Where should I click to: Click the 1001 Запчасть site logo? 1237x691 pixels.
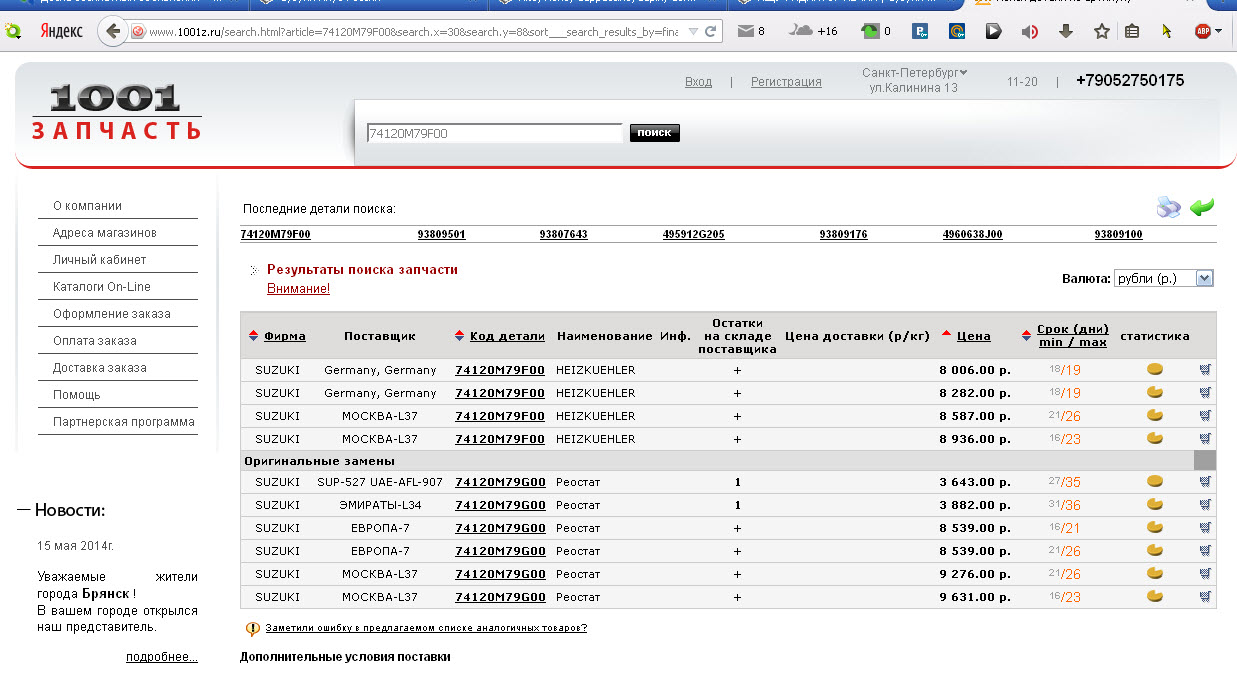click(x=116, y=112)
